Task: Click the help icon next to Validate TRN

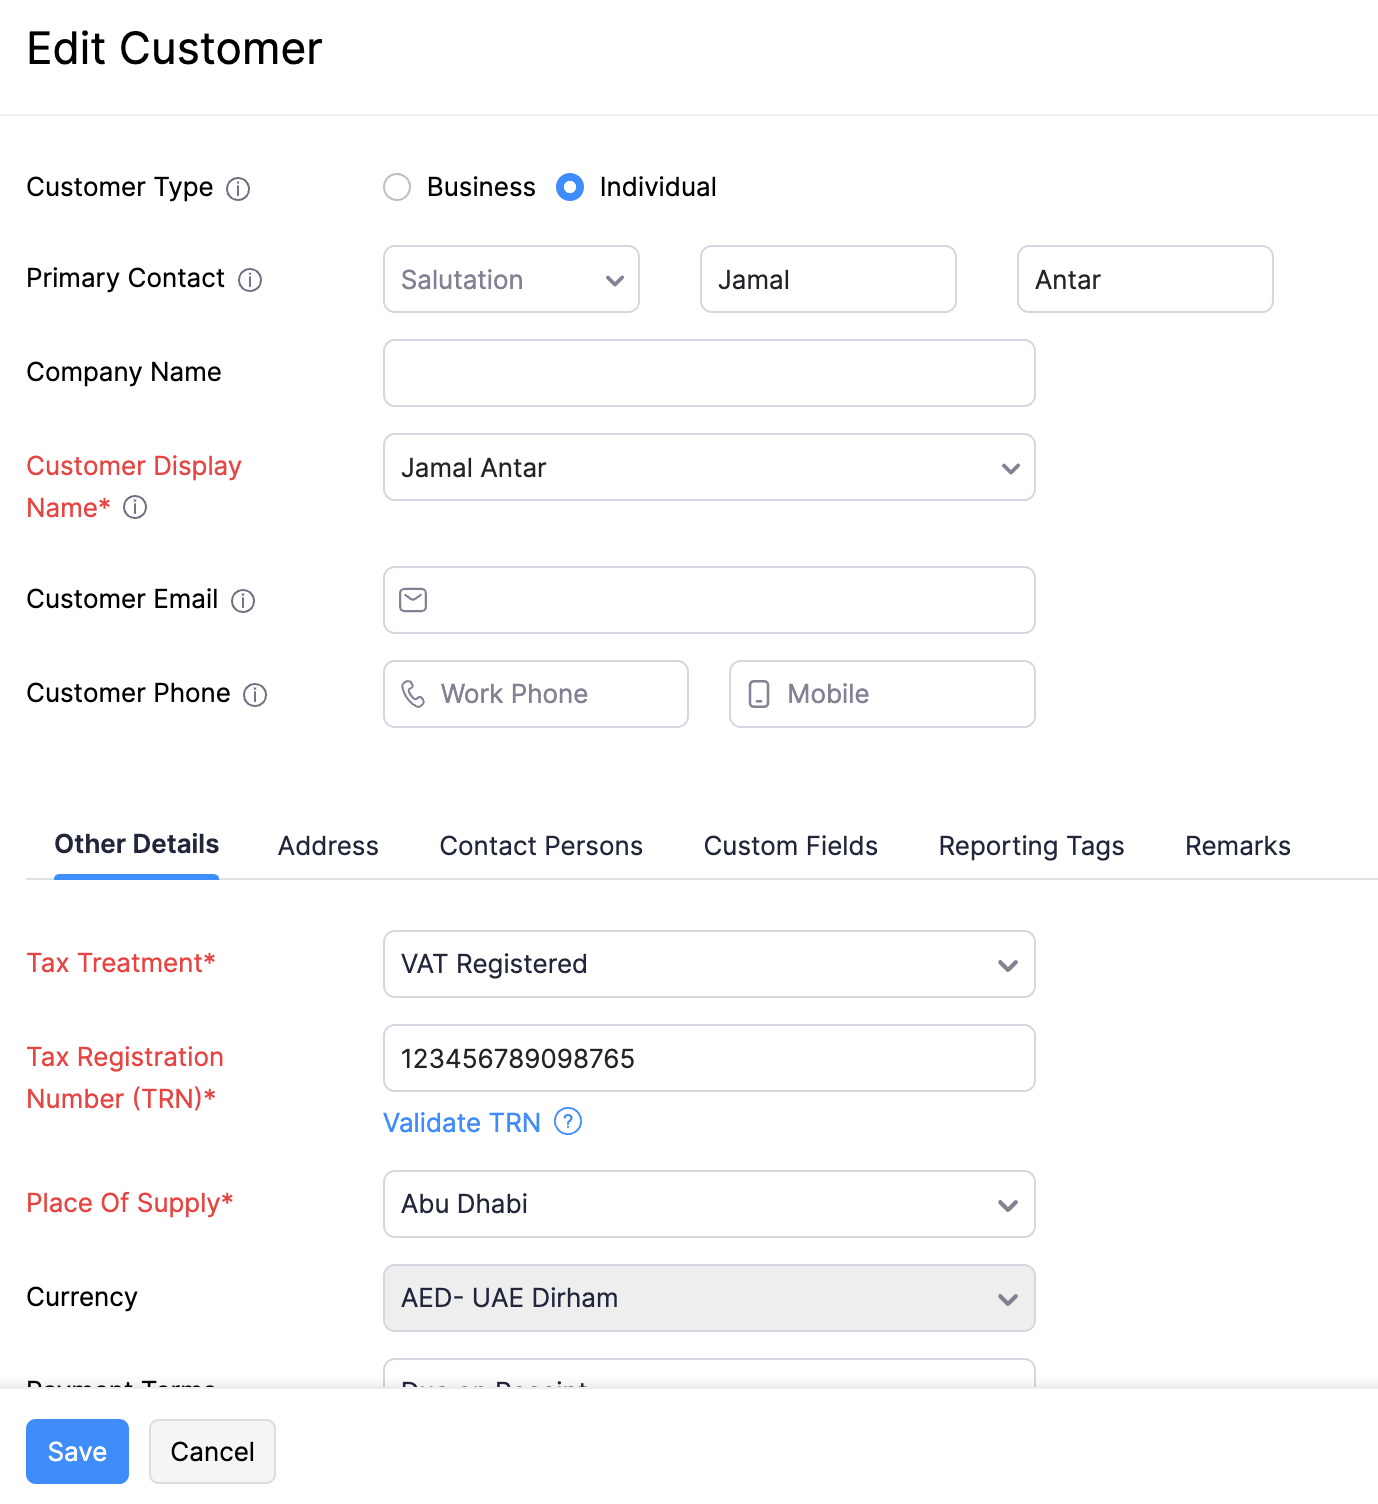Action: (567, 1122)
